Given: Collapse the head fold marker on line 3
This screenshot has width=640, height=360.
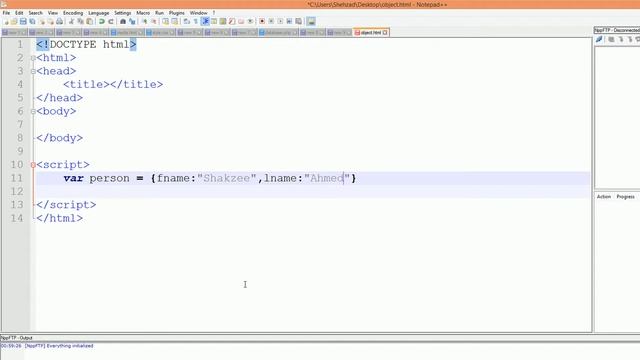Looking at the screenshot, I should [x=33, y=71].
